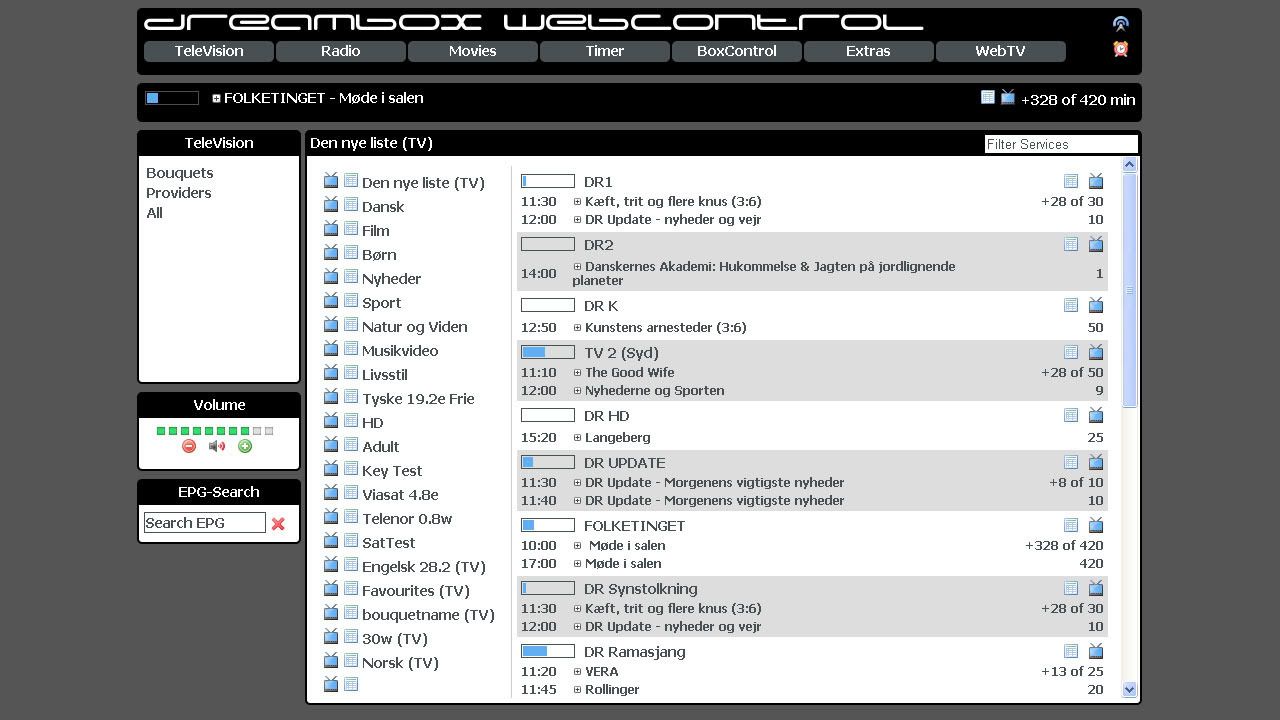Open the TeleVision menu tab
This screenshot has height=720, width=1280.
(x=209, y=51)
